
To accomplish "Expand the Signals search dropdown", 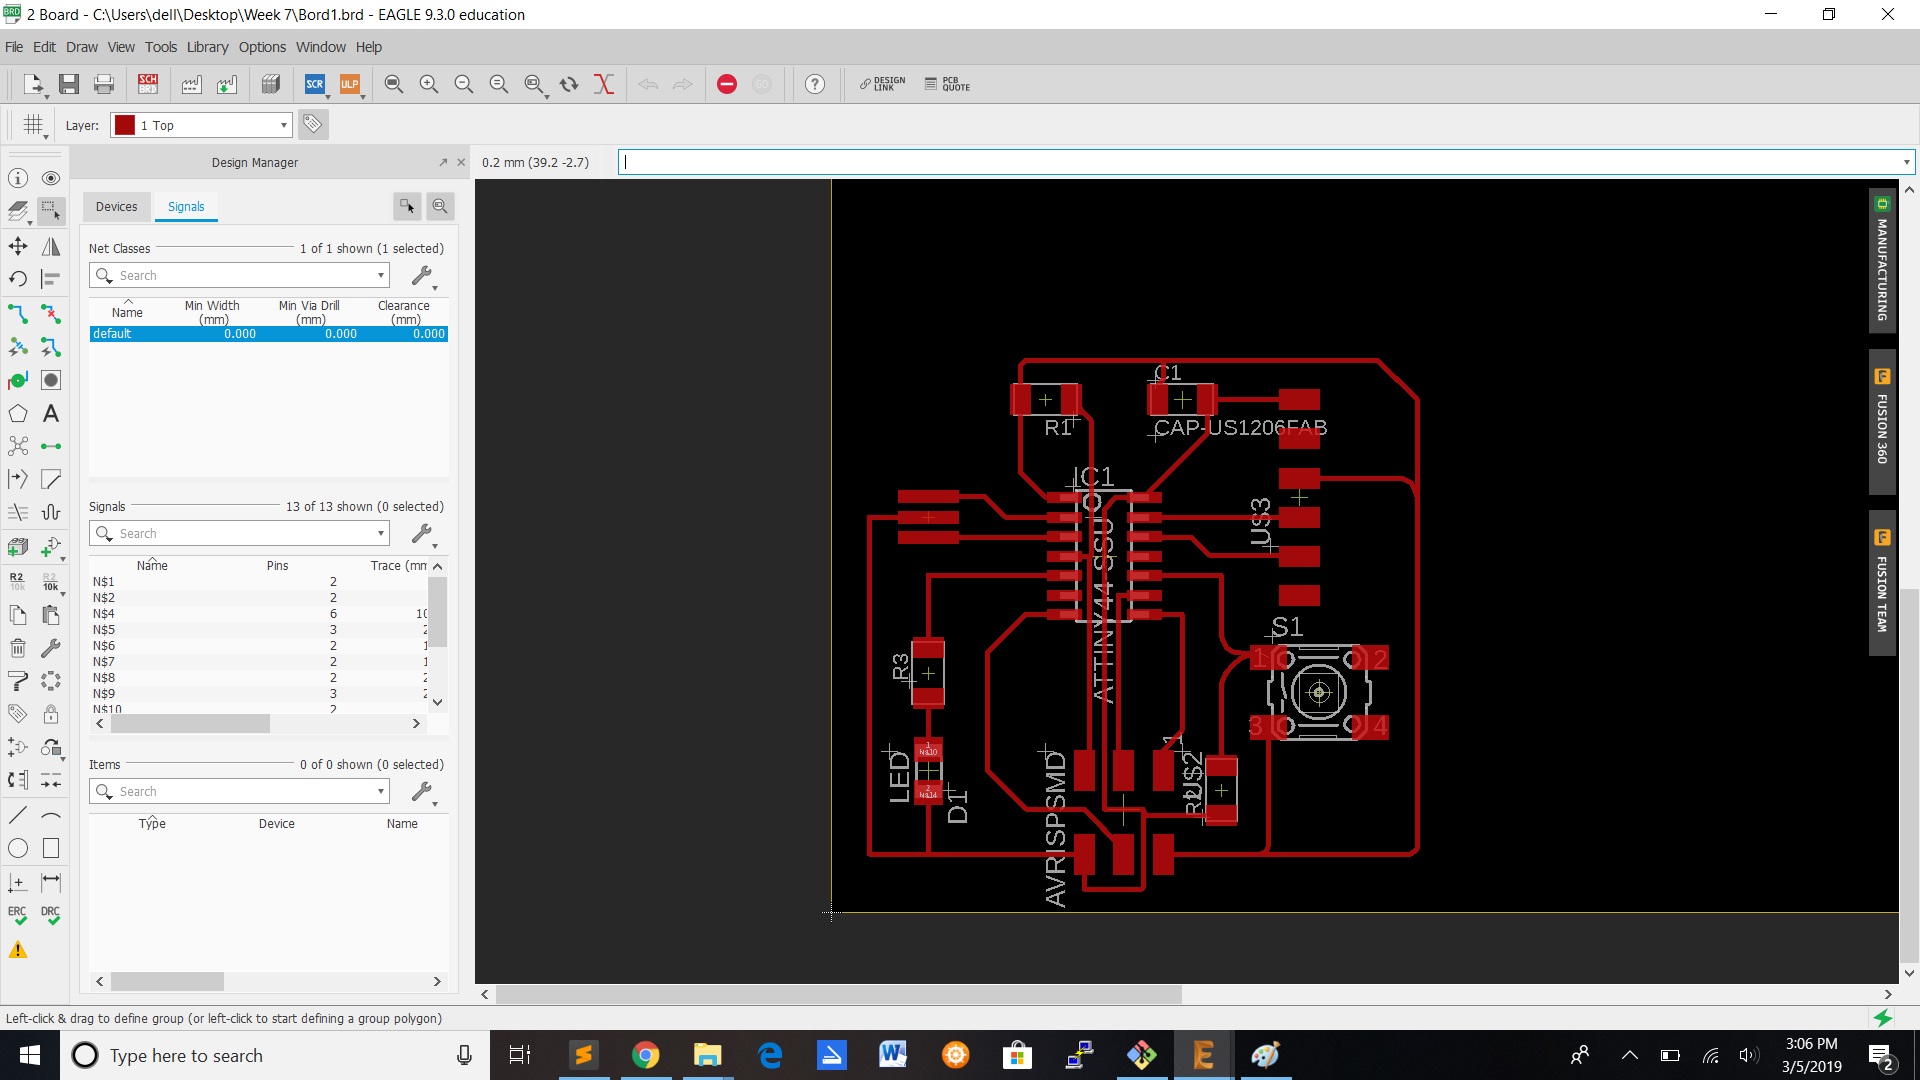I will tap(381, 533).
